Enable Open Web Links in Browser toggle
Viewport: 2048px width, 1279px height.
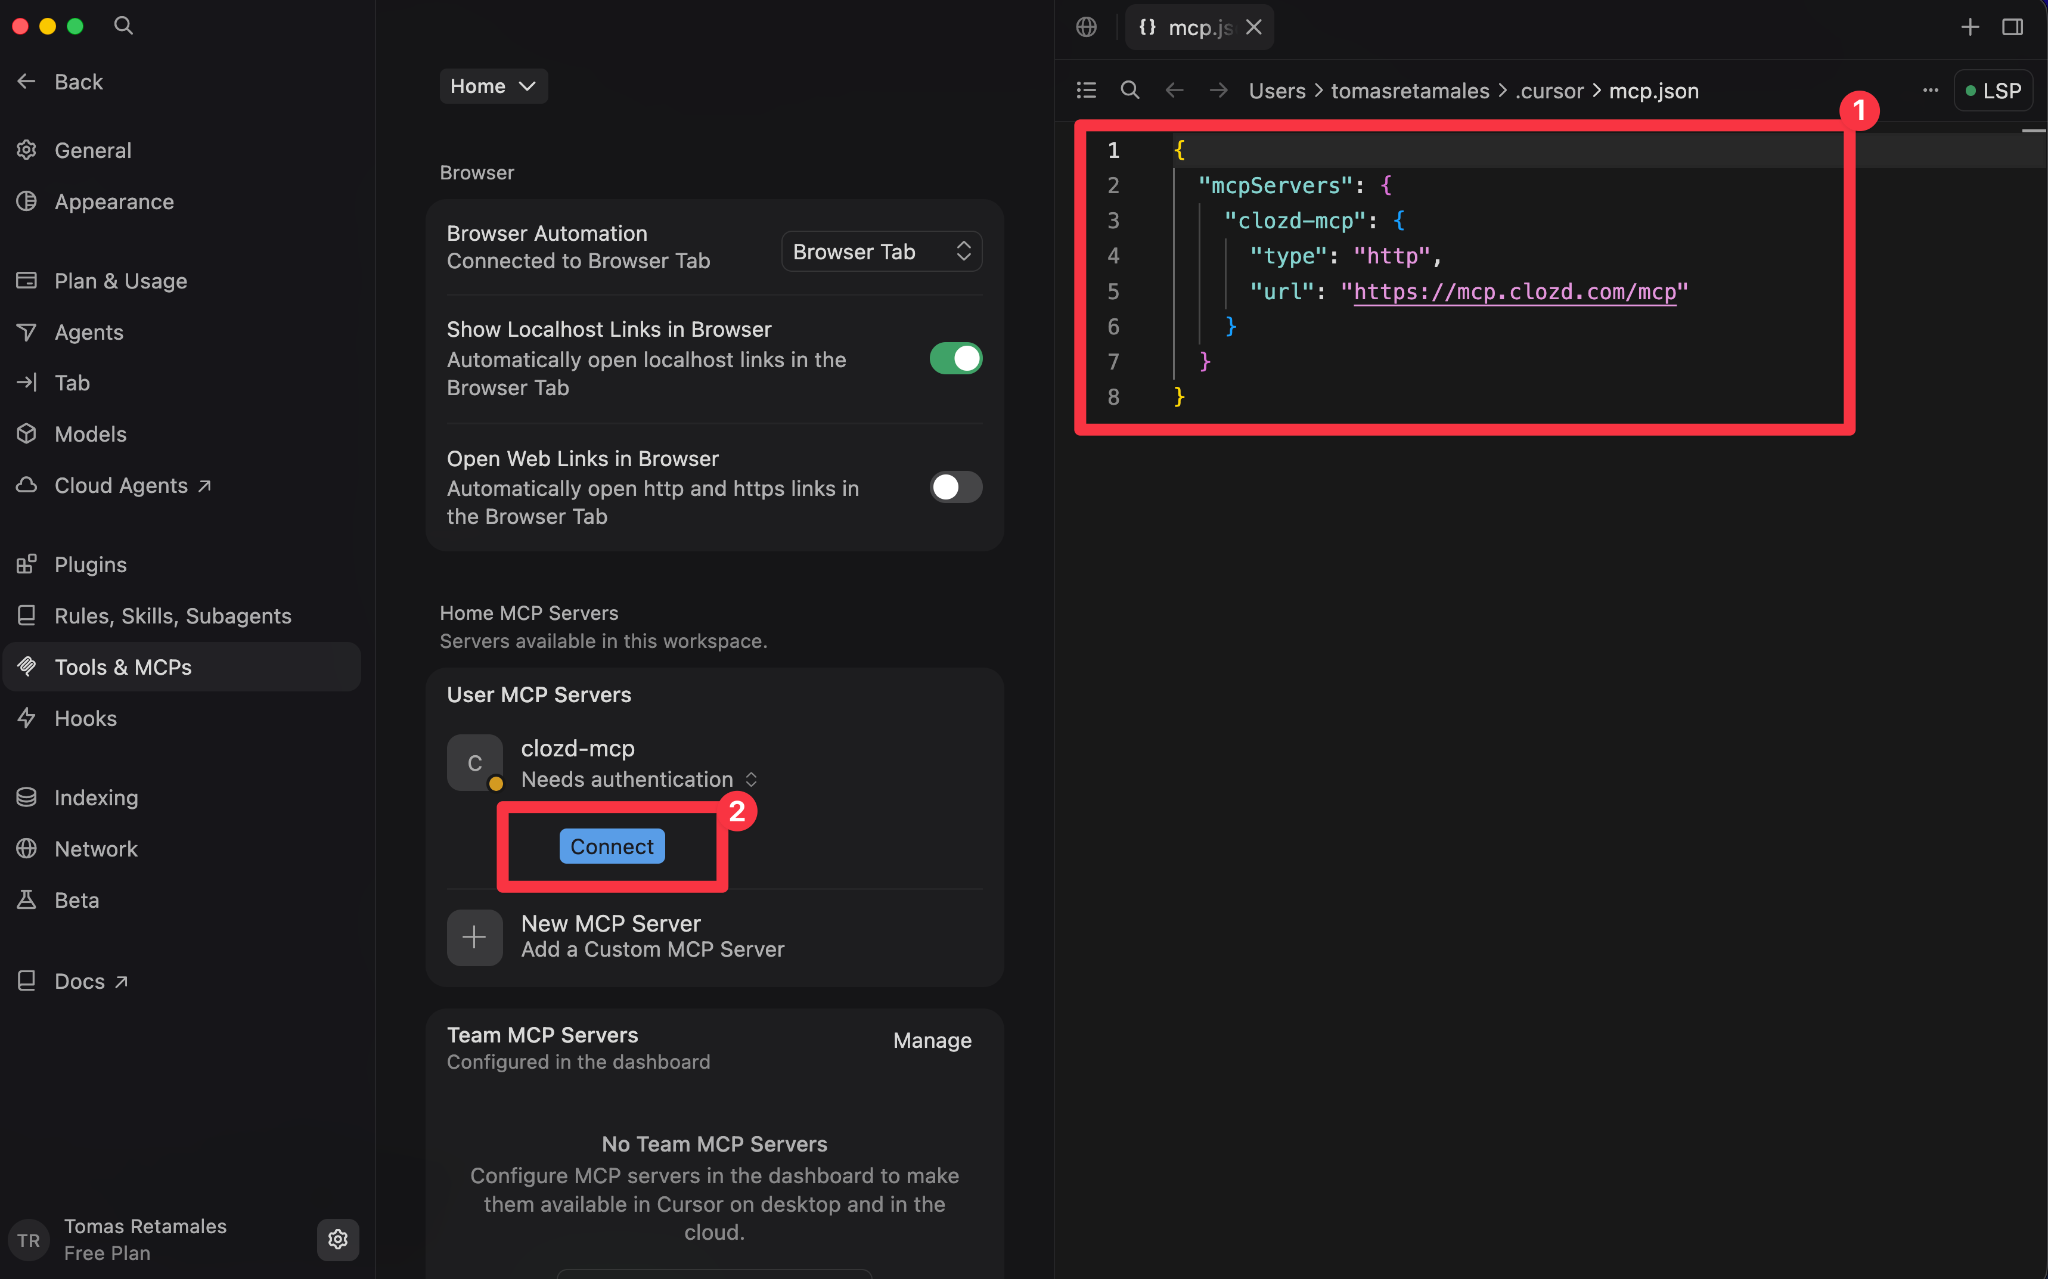point(956,487)
